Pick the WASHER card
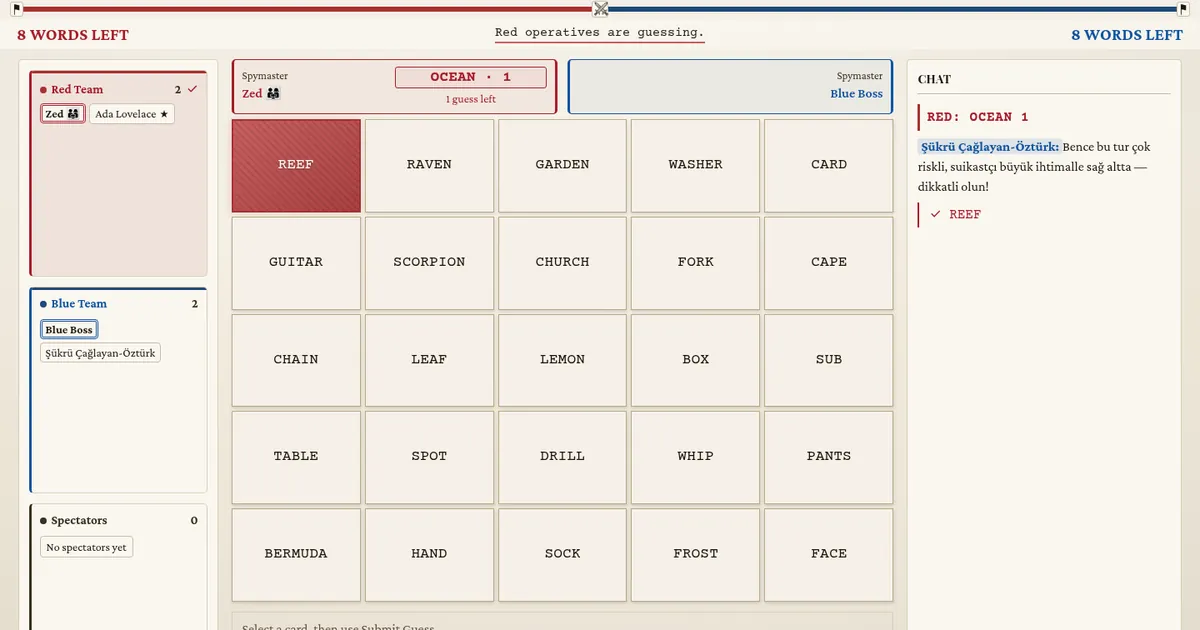1200x630 pixels. (695, 165)
